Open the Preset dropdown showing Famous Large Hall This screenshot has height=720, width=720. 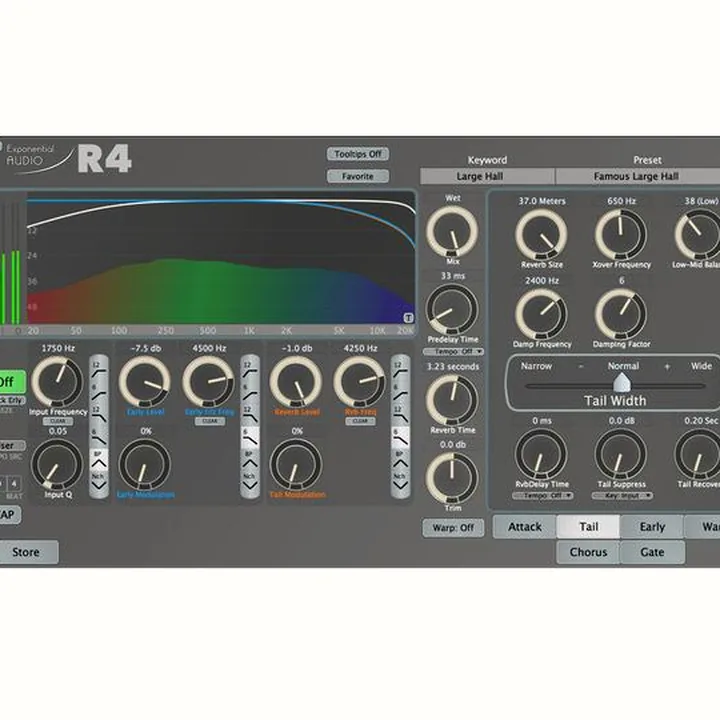pos(638,176)
